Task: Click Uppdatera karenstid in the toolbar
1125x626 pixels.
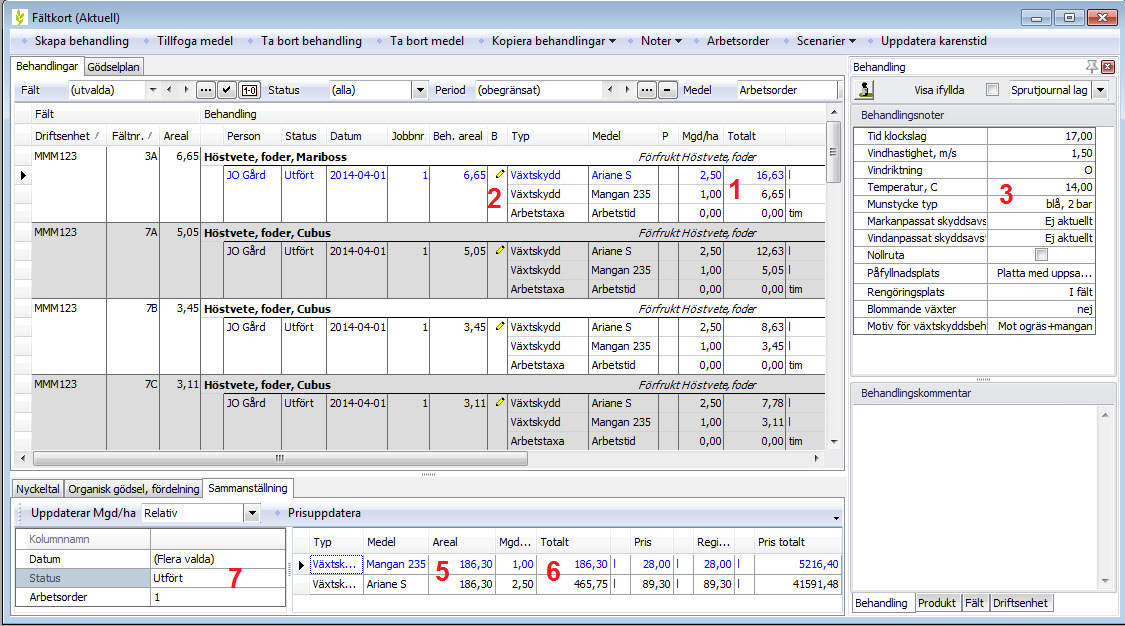Action: click(933, 41)
